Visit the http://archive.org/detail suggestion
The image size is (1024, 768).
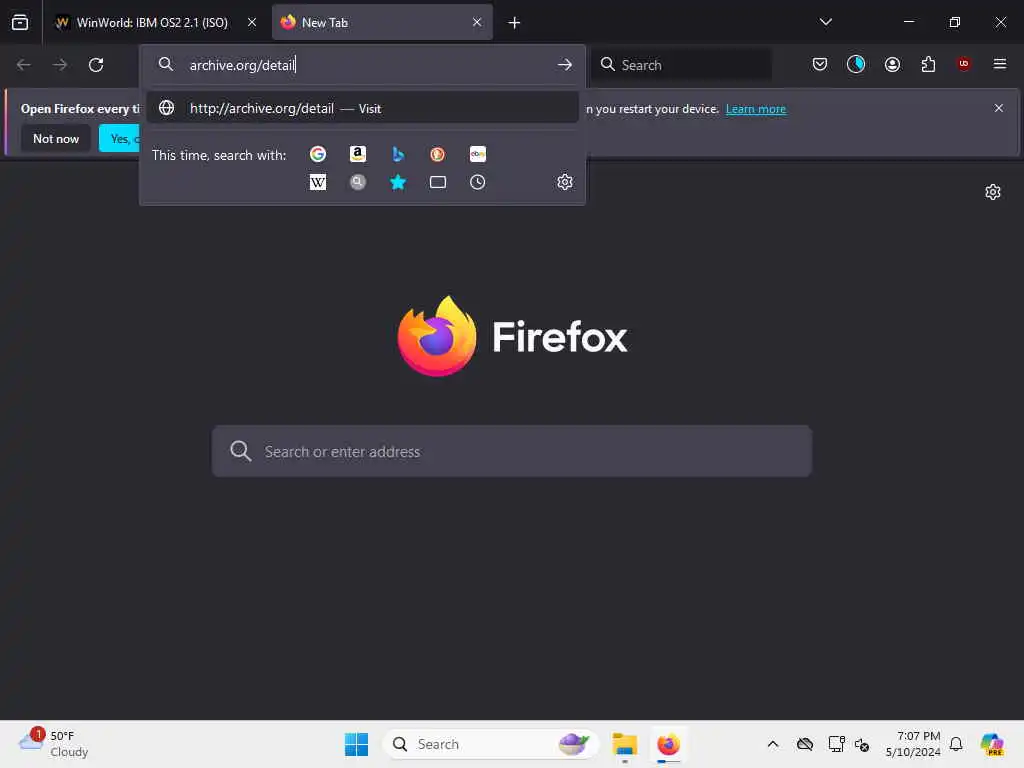click(x=362, y=108)
